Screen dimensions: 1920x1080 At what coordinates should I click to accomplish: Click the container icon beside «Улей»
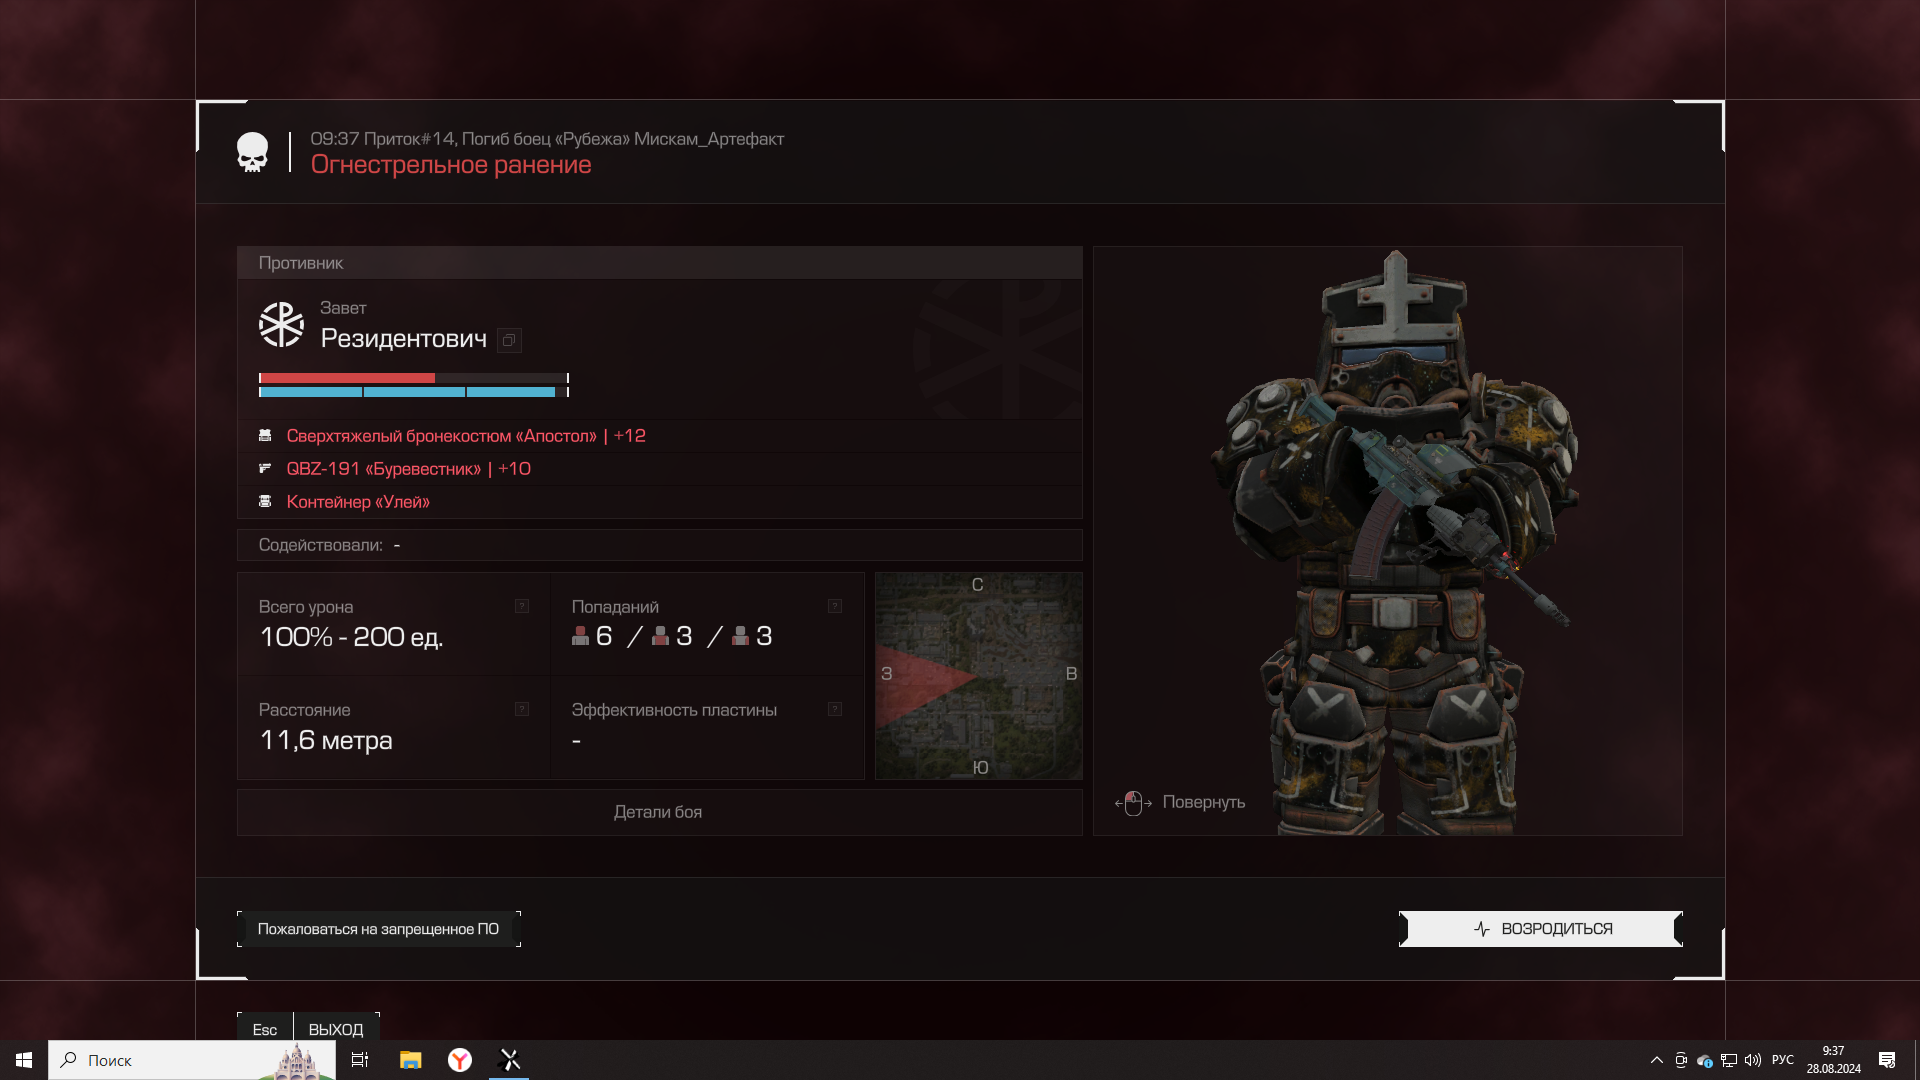point(265,502)
